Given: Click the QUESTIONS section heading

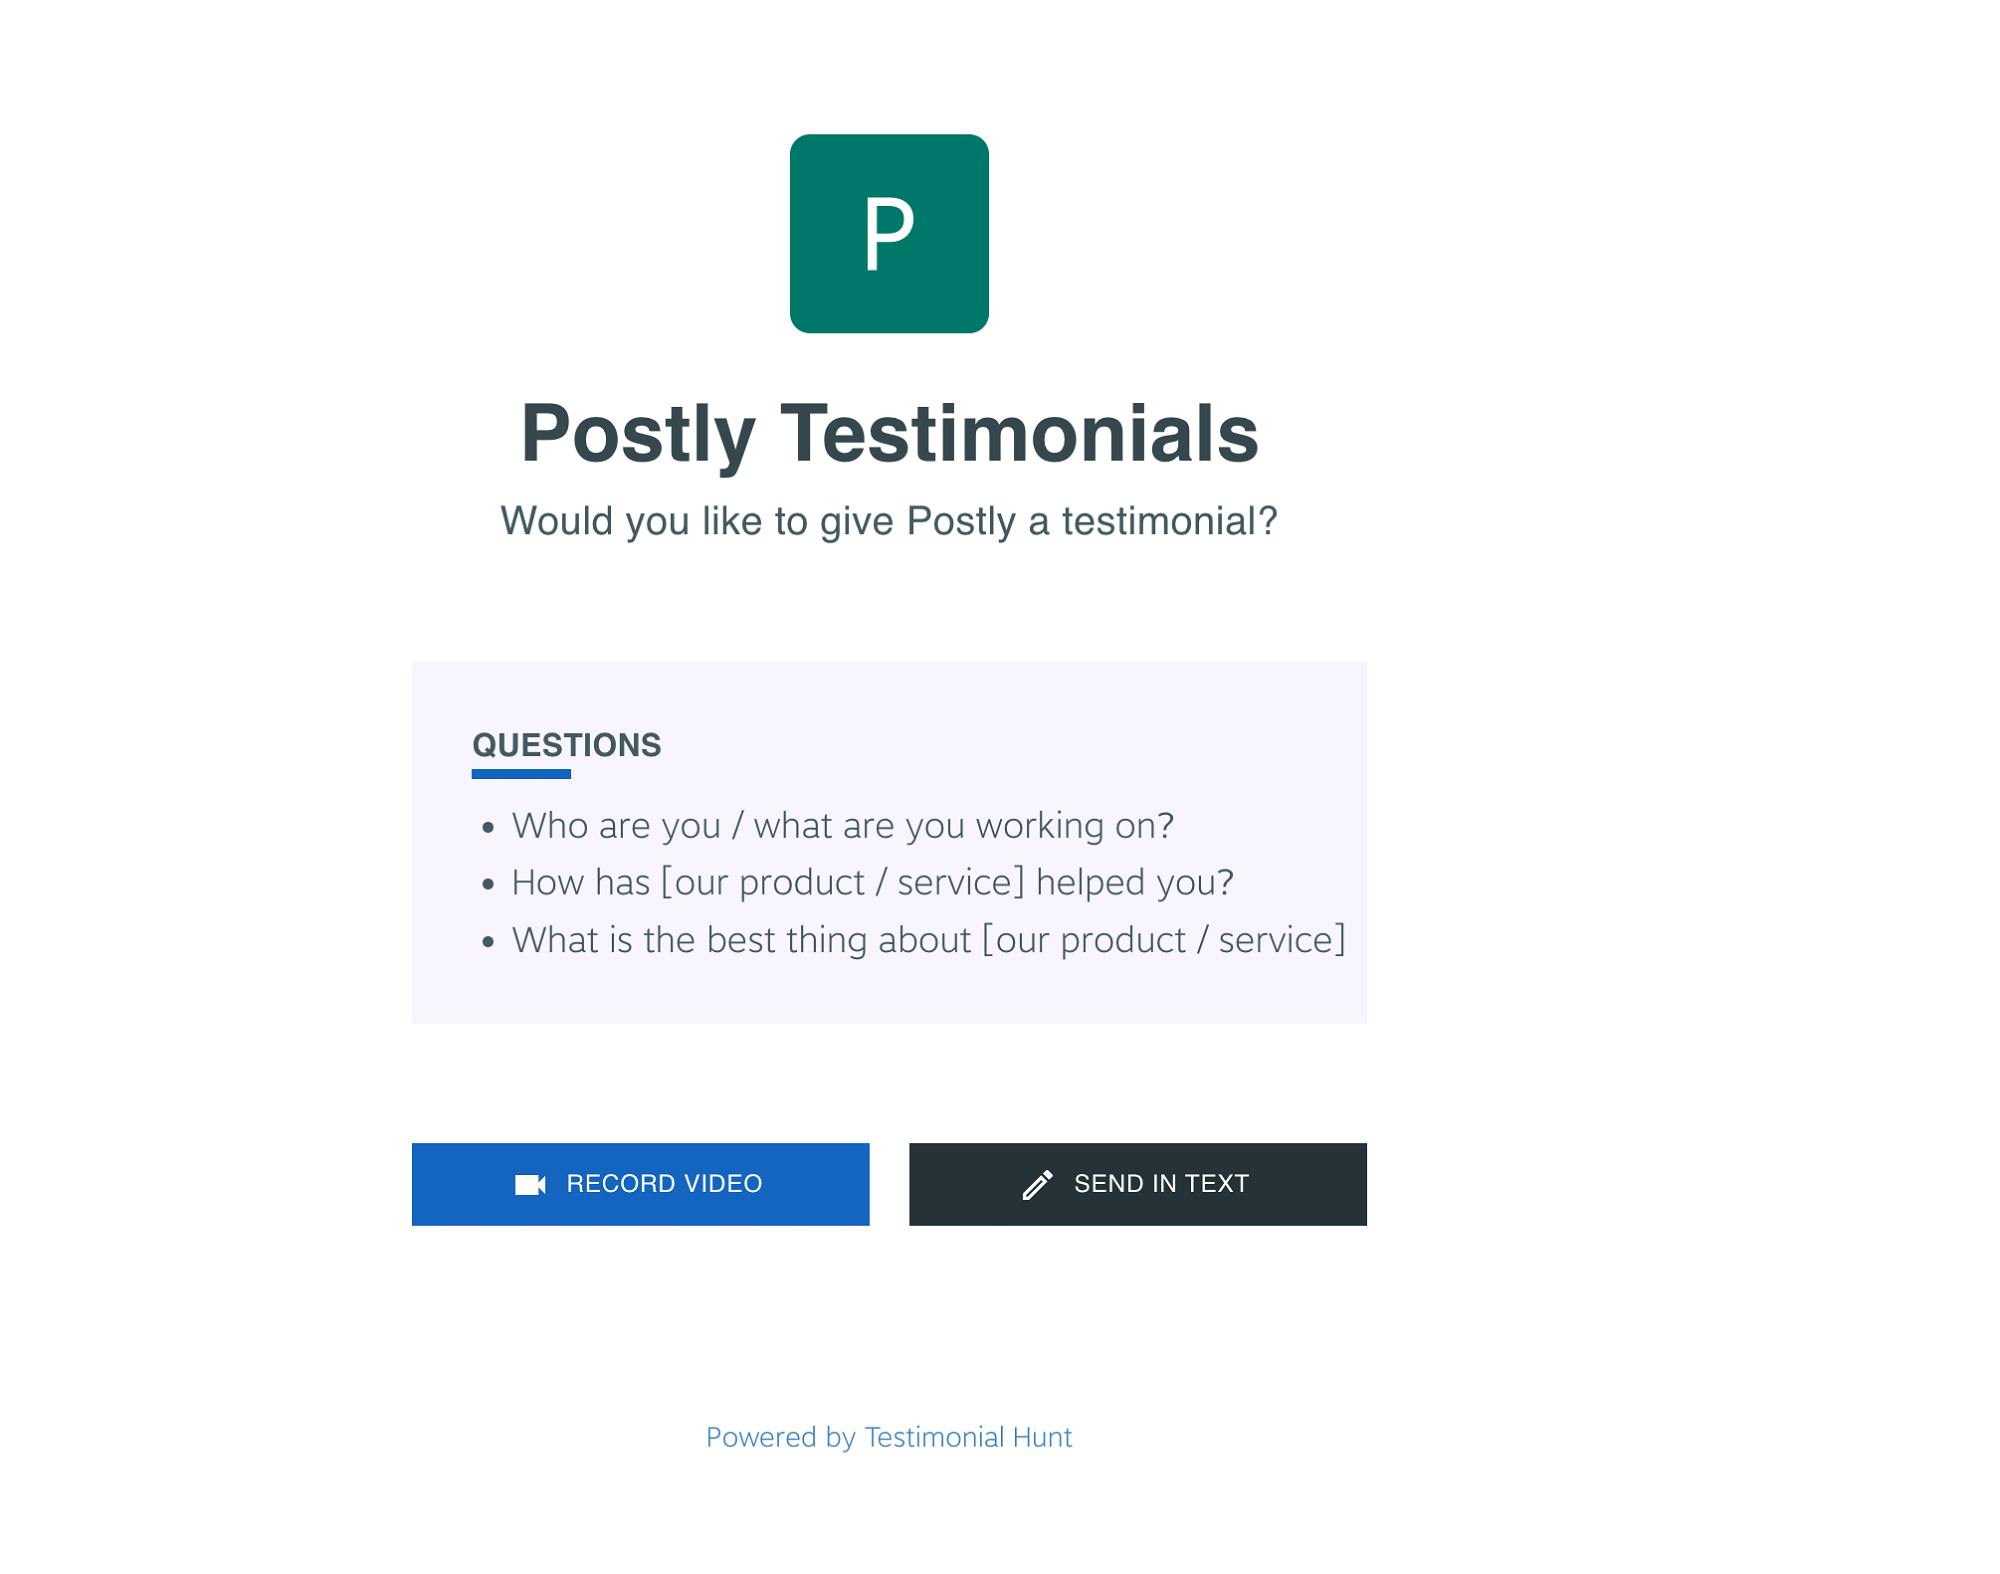Looking at the screenshot, I should [x=566, y=745].
